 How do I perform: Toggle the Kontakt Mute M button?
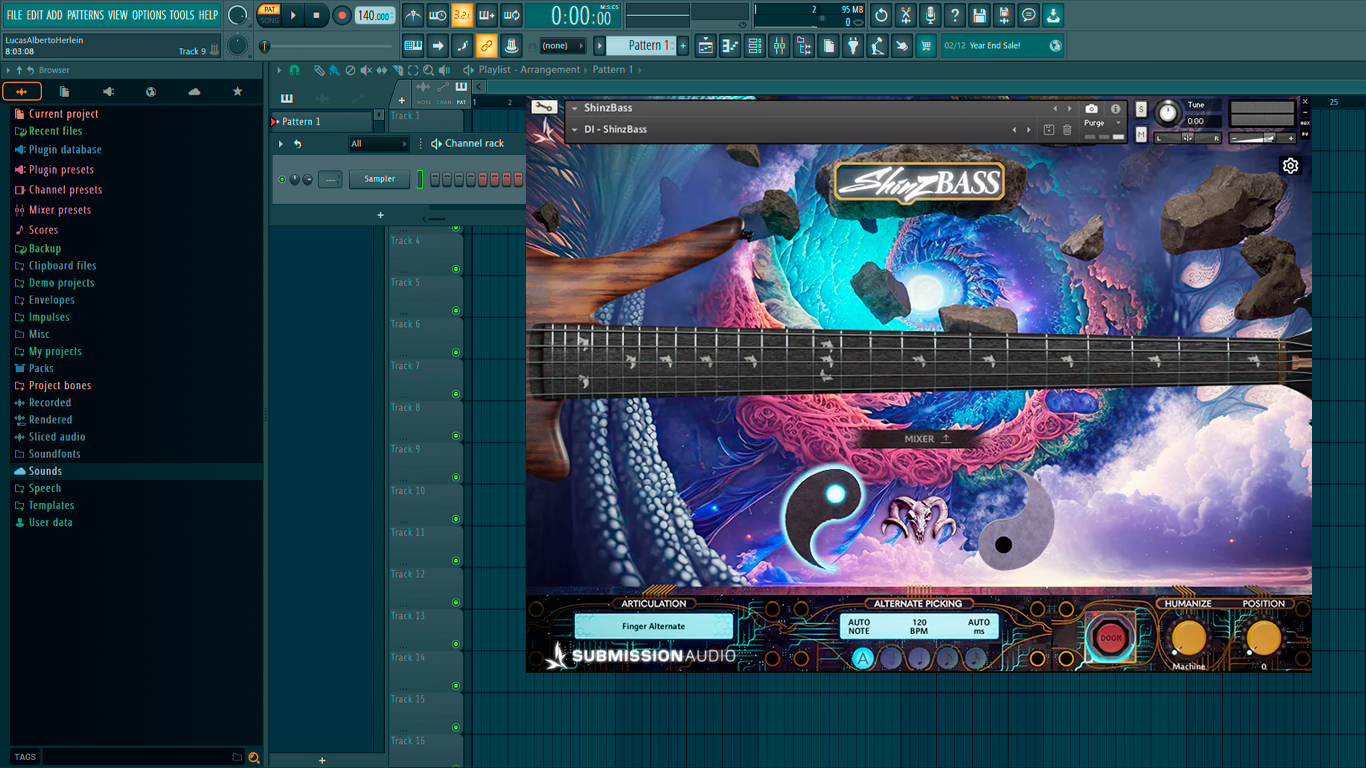(x=1141, y=134)
